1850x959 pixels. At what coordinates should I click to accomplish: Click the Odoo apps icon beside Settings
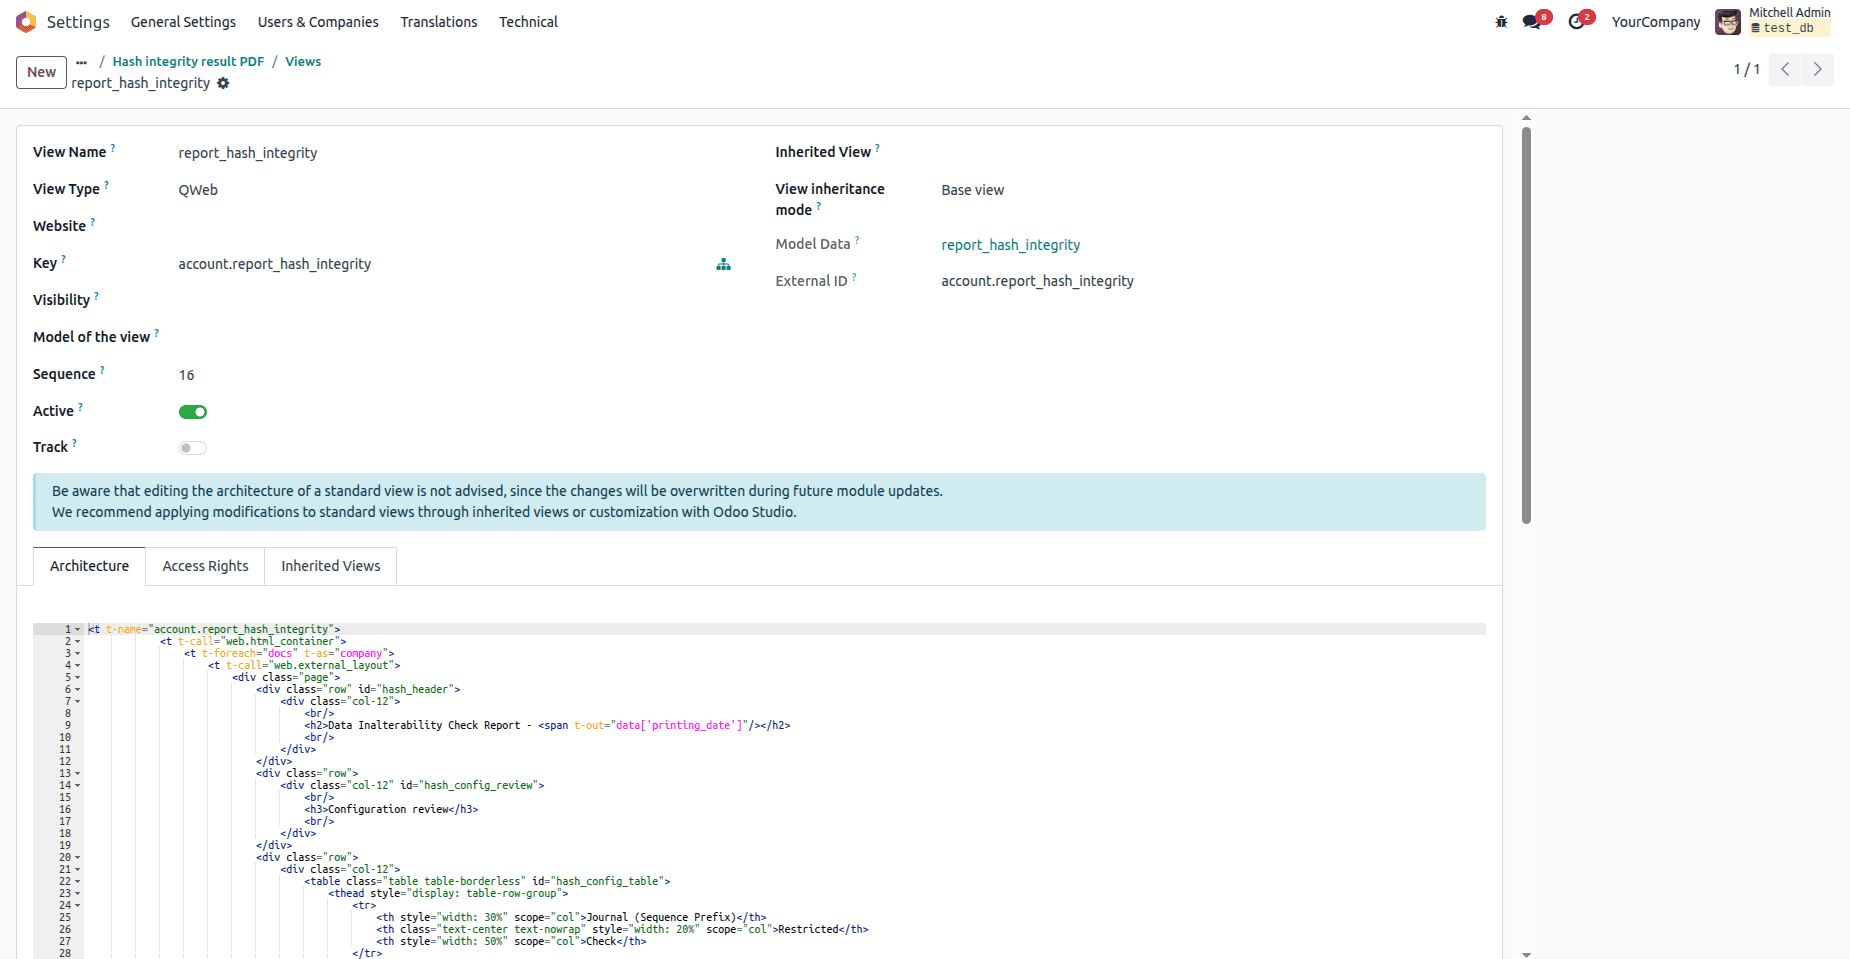point(25,21)
